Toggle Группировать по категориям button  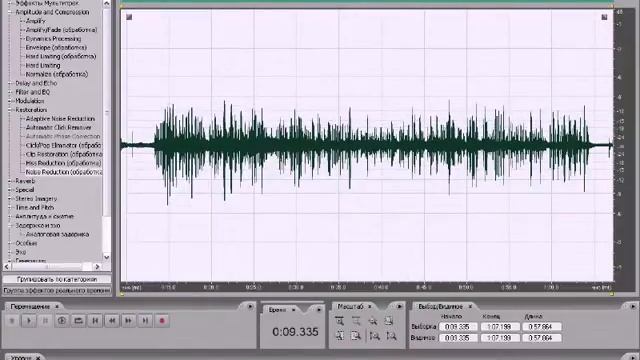(x=57, y=280)
